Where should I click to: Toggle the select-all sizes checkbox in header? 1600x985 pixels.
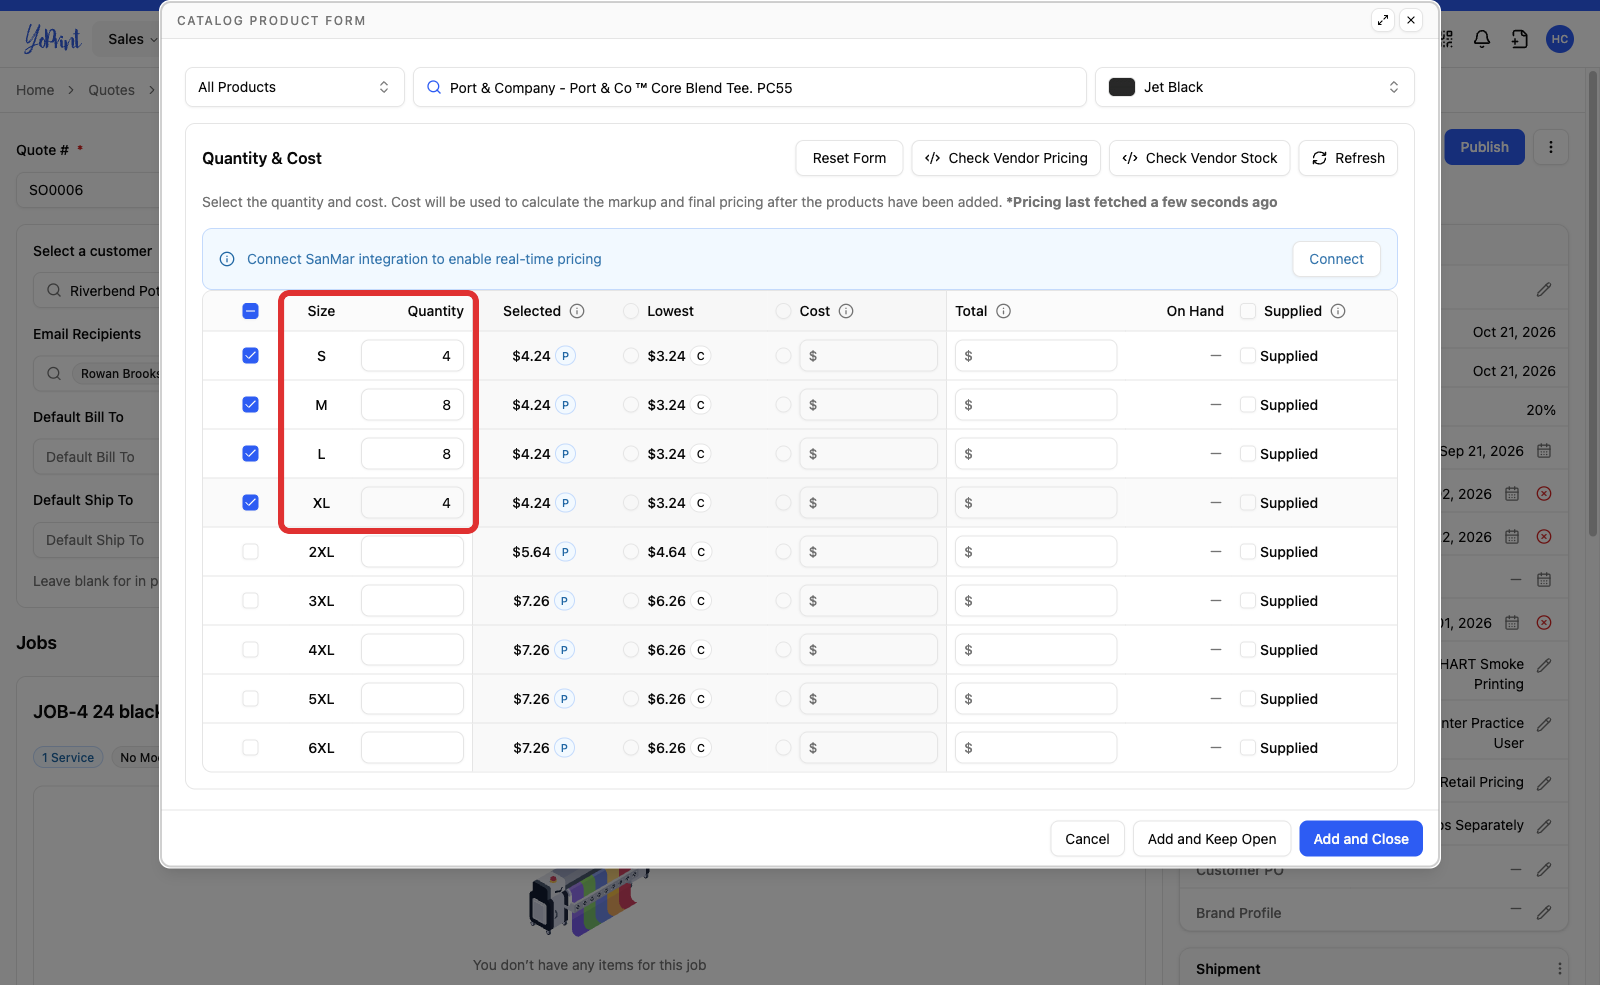[x=250, y=311]
